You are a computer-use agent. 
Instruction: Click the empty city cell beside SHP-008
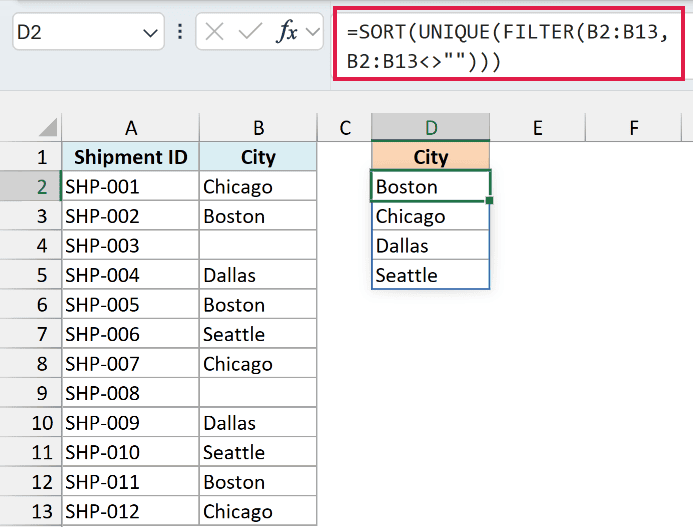[x=258, y=393]
